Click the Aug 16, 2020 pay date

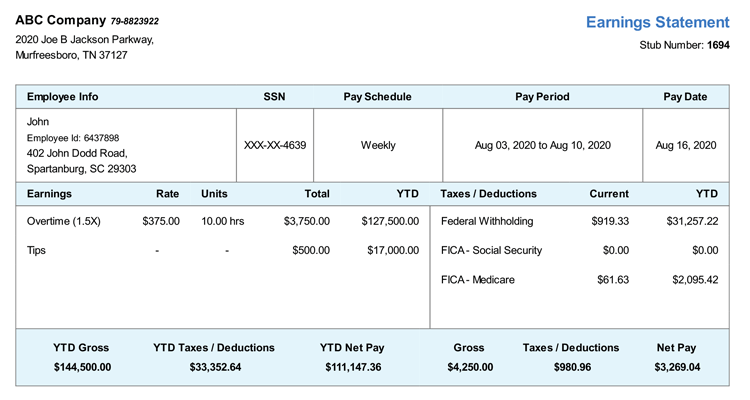tap(686, 145)
